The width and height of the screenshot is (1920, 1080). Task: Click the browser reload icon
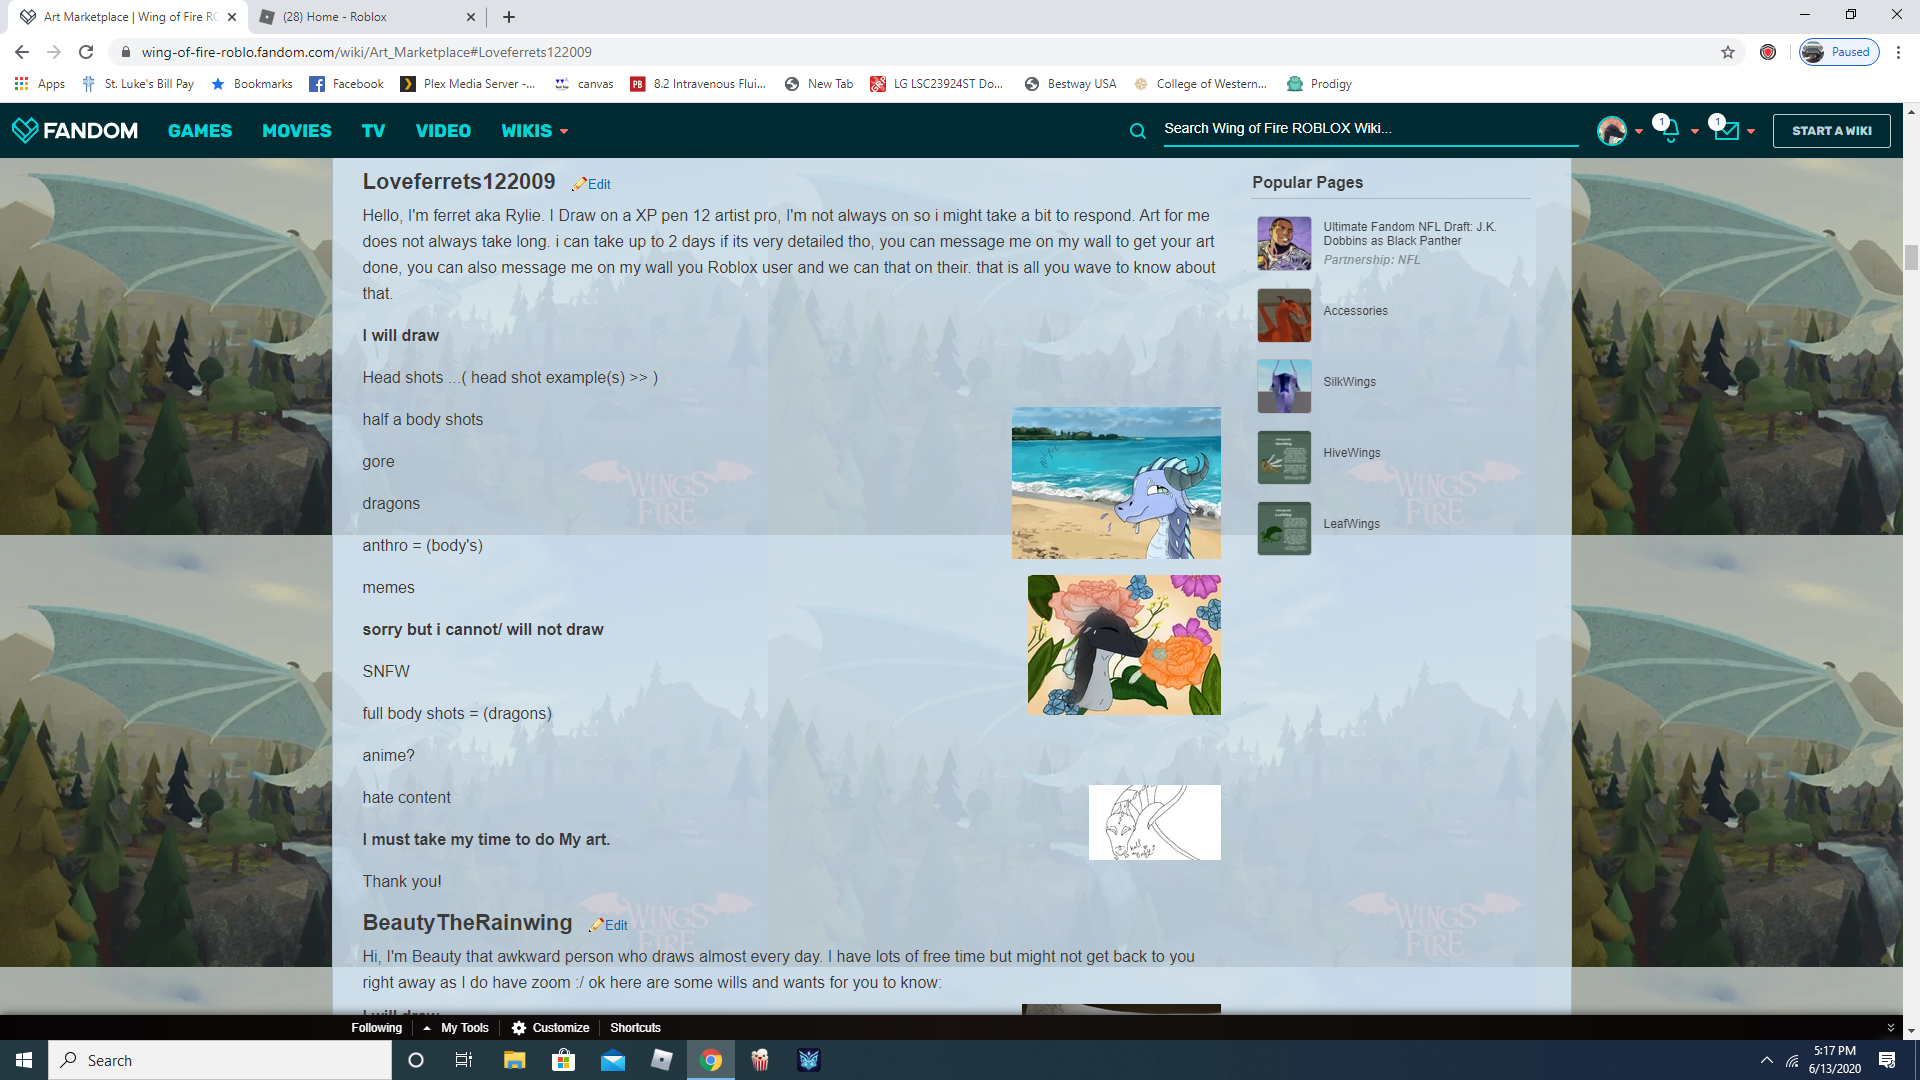tap(86, 52)
